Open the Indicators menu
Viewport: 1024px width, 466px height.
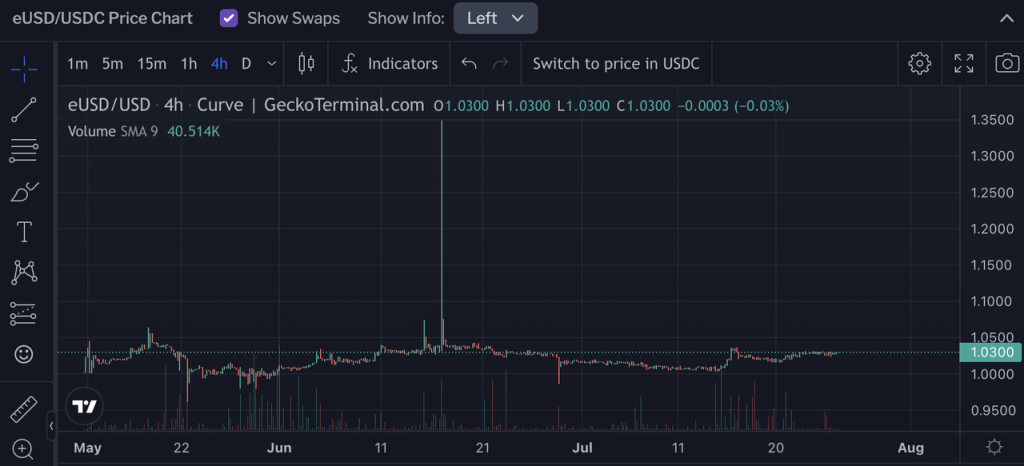point(390,64)
